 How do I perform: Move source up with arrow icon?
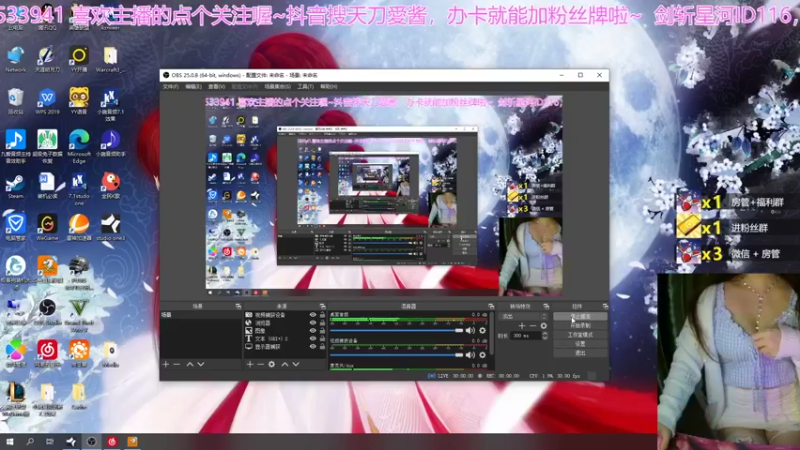point(285,364)
